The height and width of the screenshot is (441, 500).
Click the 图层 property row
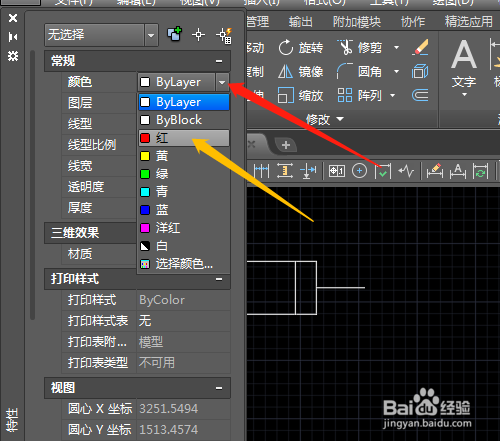[99, 103]
